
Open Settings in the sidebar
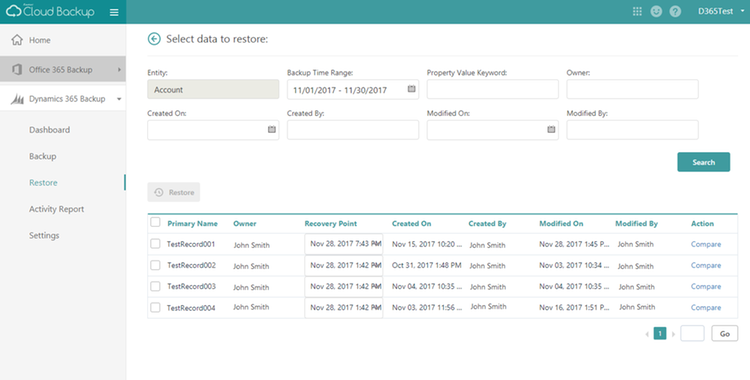click(44, 235)
